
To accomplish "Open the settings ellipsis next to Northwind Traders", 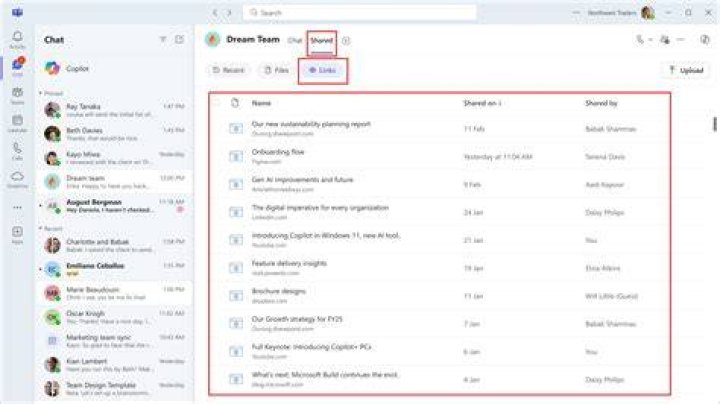I will (576, 13).
